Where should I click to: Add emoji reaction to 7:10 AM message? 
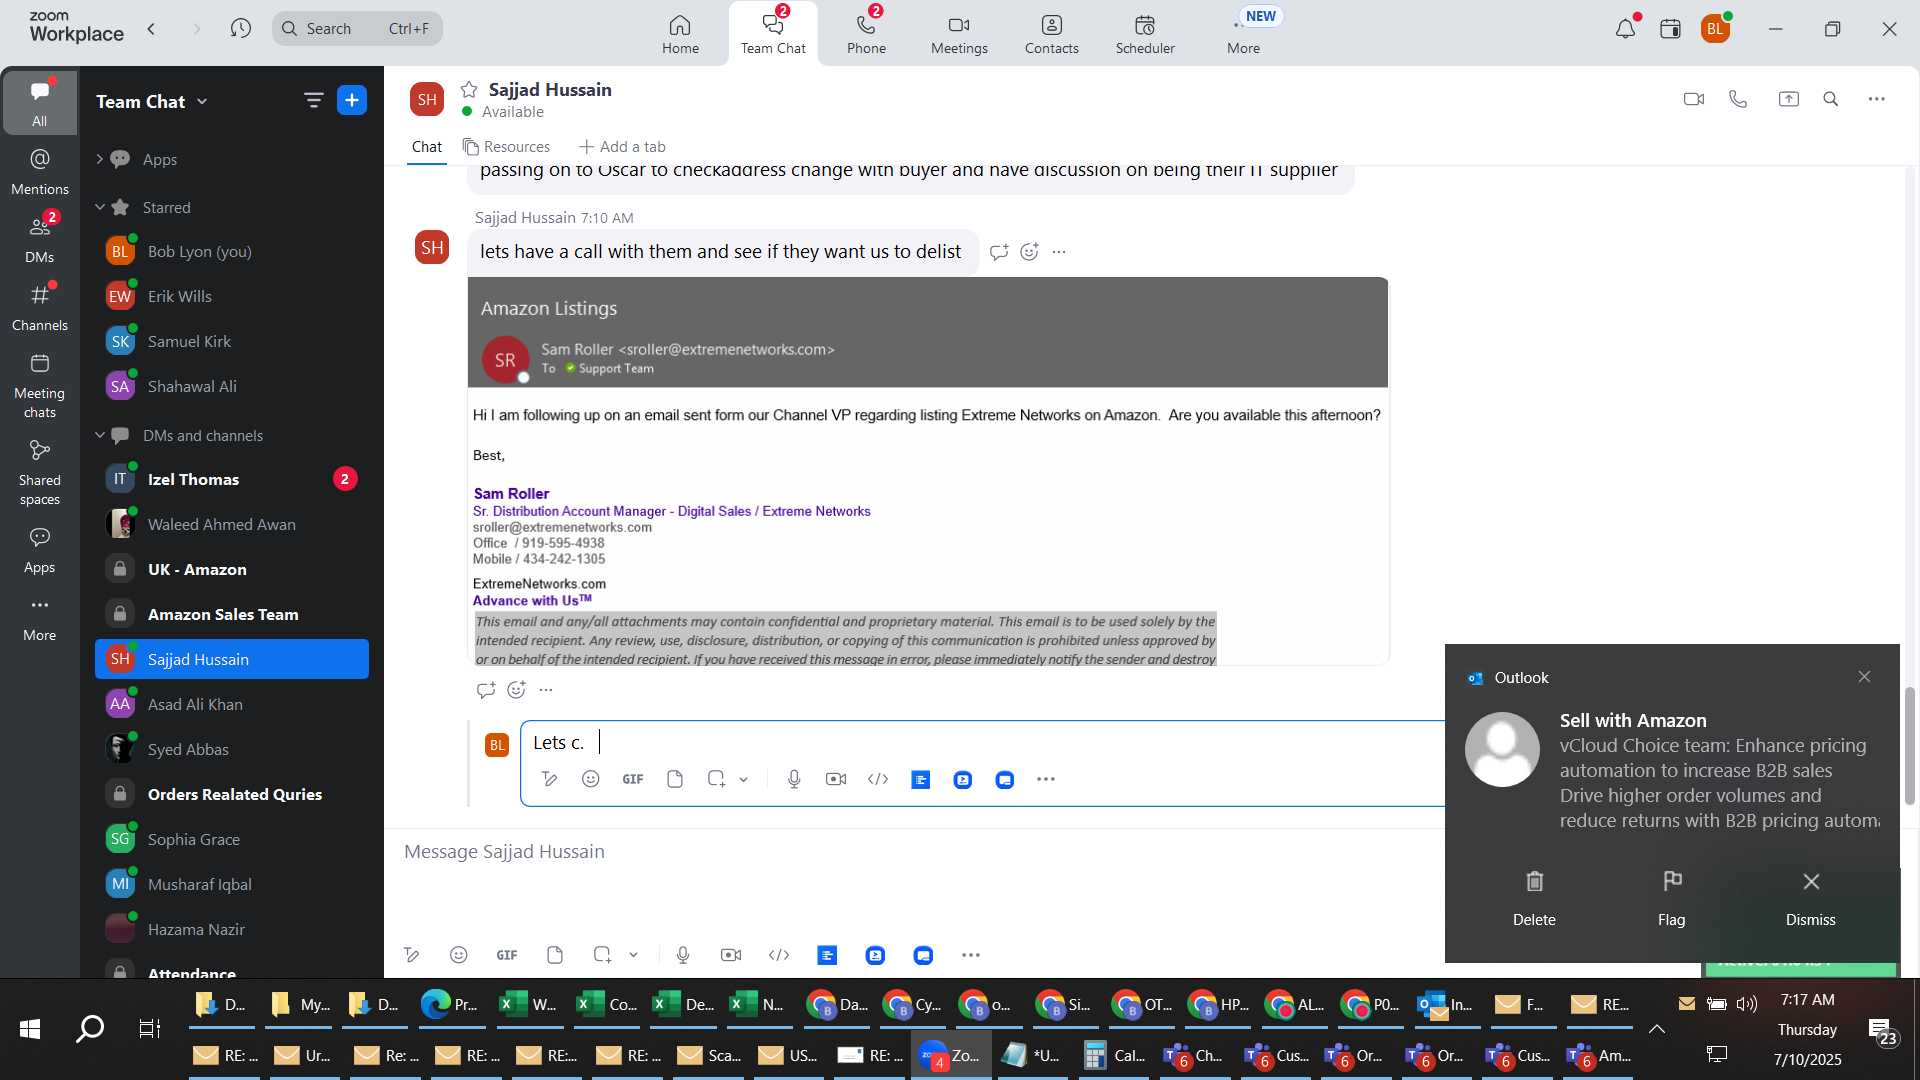pos(1029,252)
